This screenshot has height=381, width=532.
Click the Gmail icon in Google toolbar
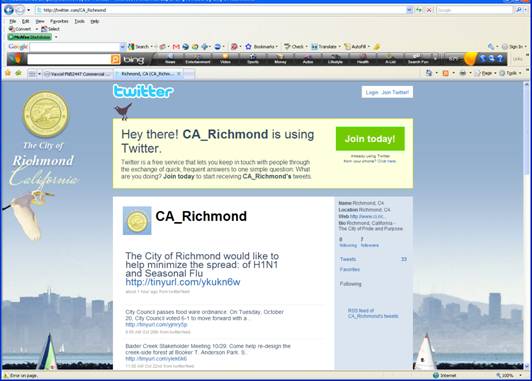tap(176, 47)
